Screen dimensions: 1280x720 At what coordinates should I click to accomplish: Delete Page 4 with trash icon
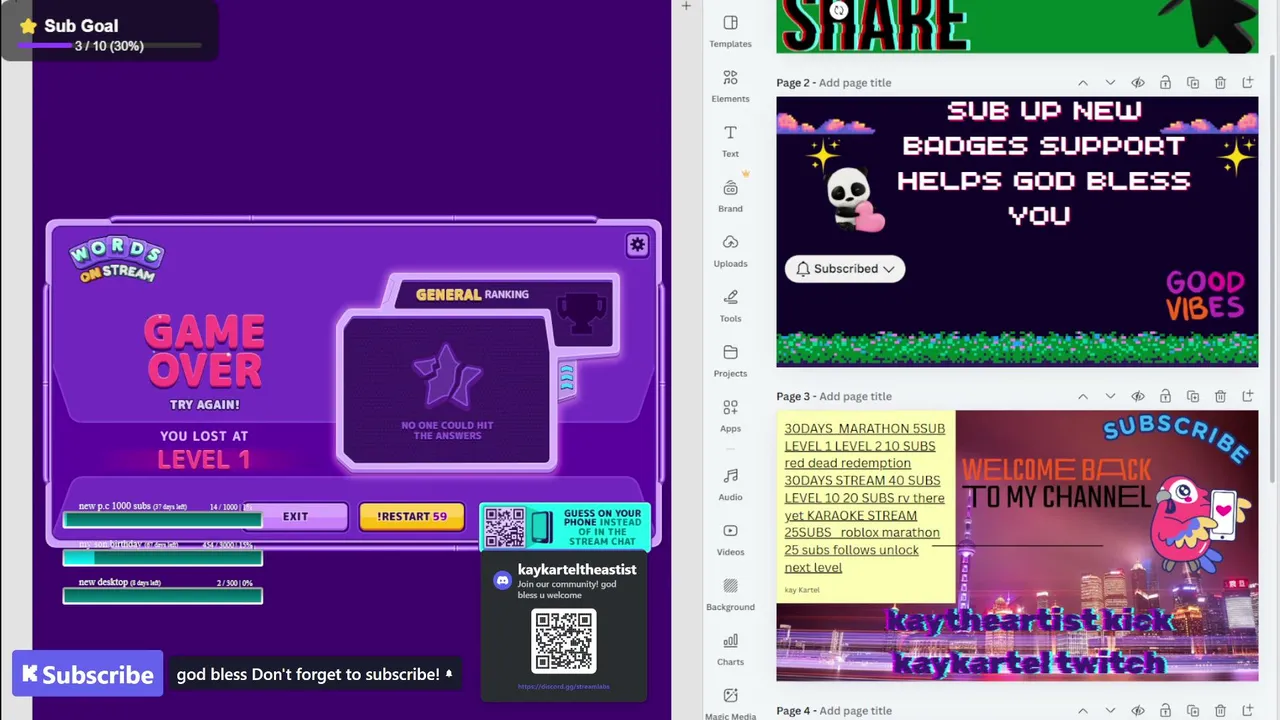1220,711
